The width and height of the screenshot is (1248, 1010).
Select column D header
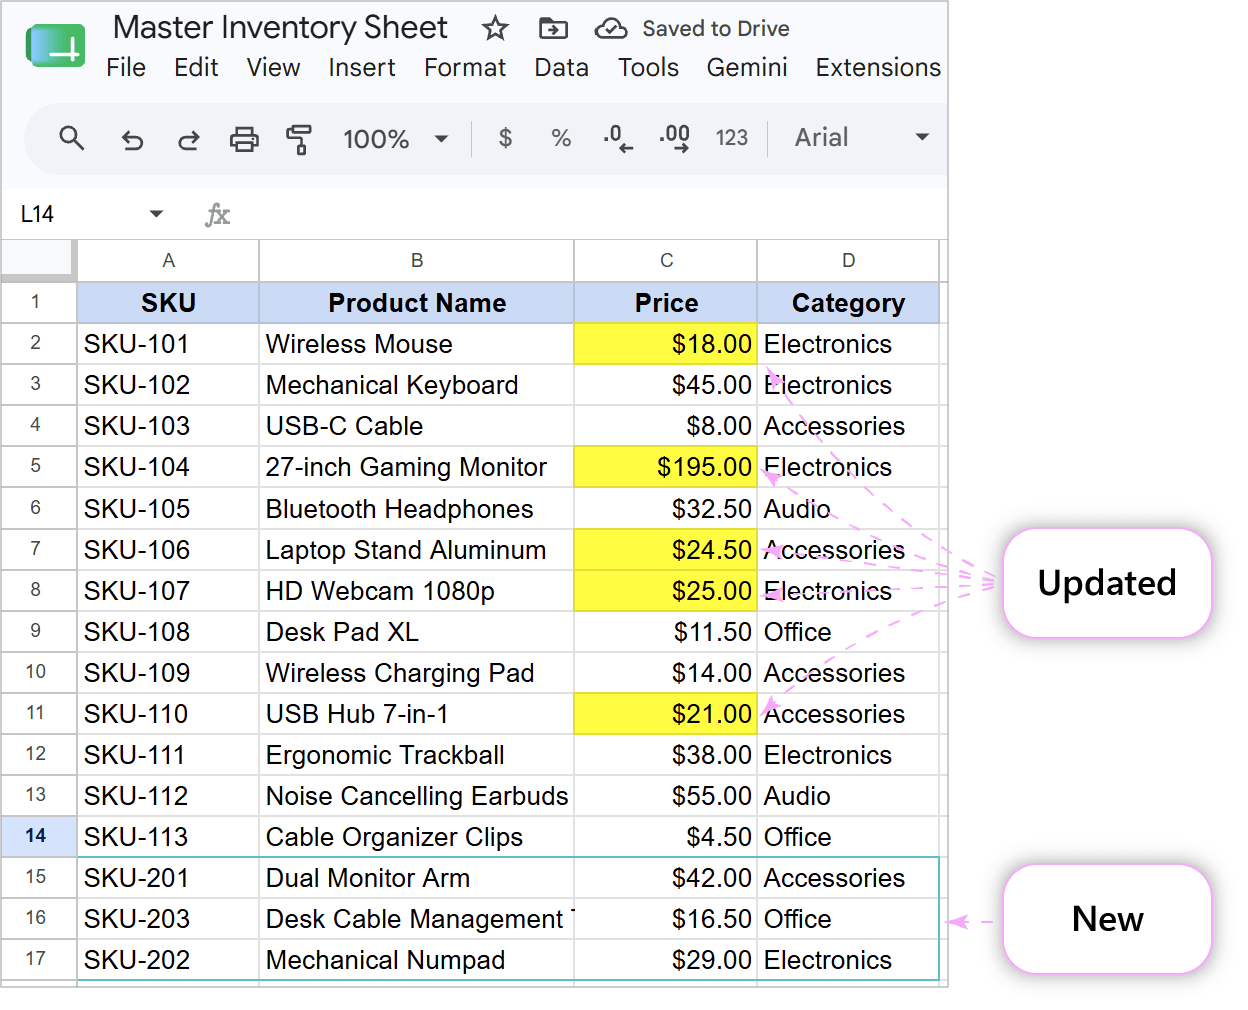pyautogui.click(x=848, y=261)
